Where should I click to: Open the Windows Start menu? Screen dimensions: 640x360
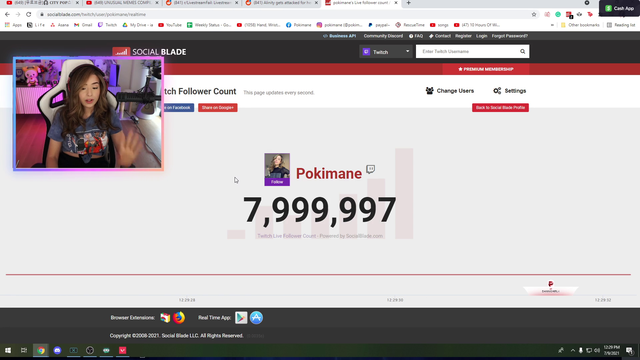[8, 350]
